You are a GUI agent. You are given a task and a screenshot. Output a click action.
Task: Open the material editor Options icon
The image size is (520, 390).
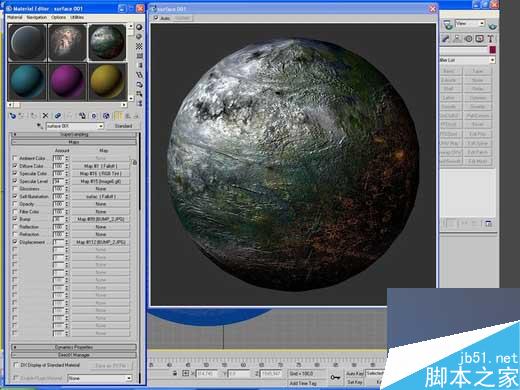tap(139, 85)
